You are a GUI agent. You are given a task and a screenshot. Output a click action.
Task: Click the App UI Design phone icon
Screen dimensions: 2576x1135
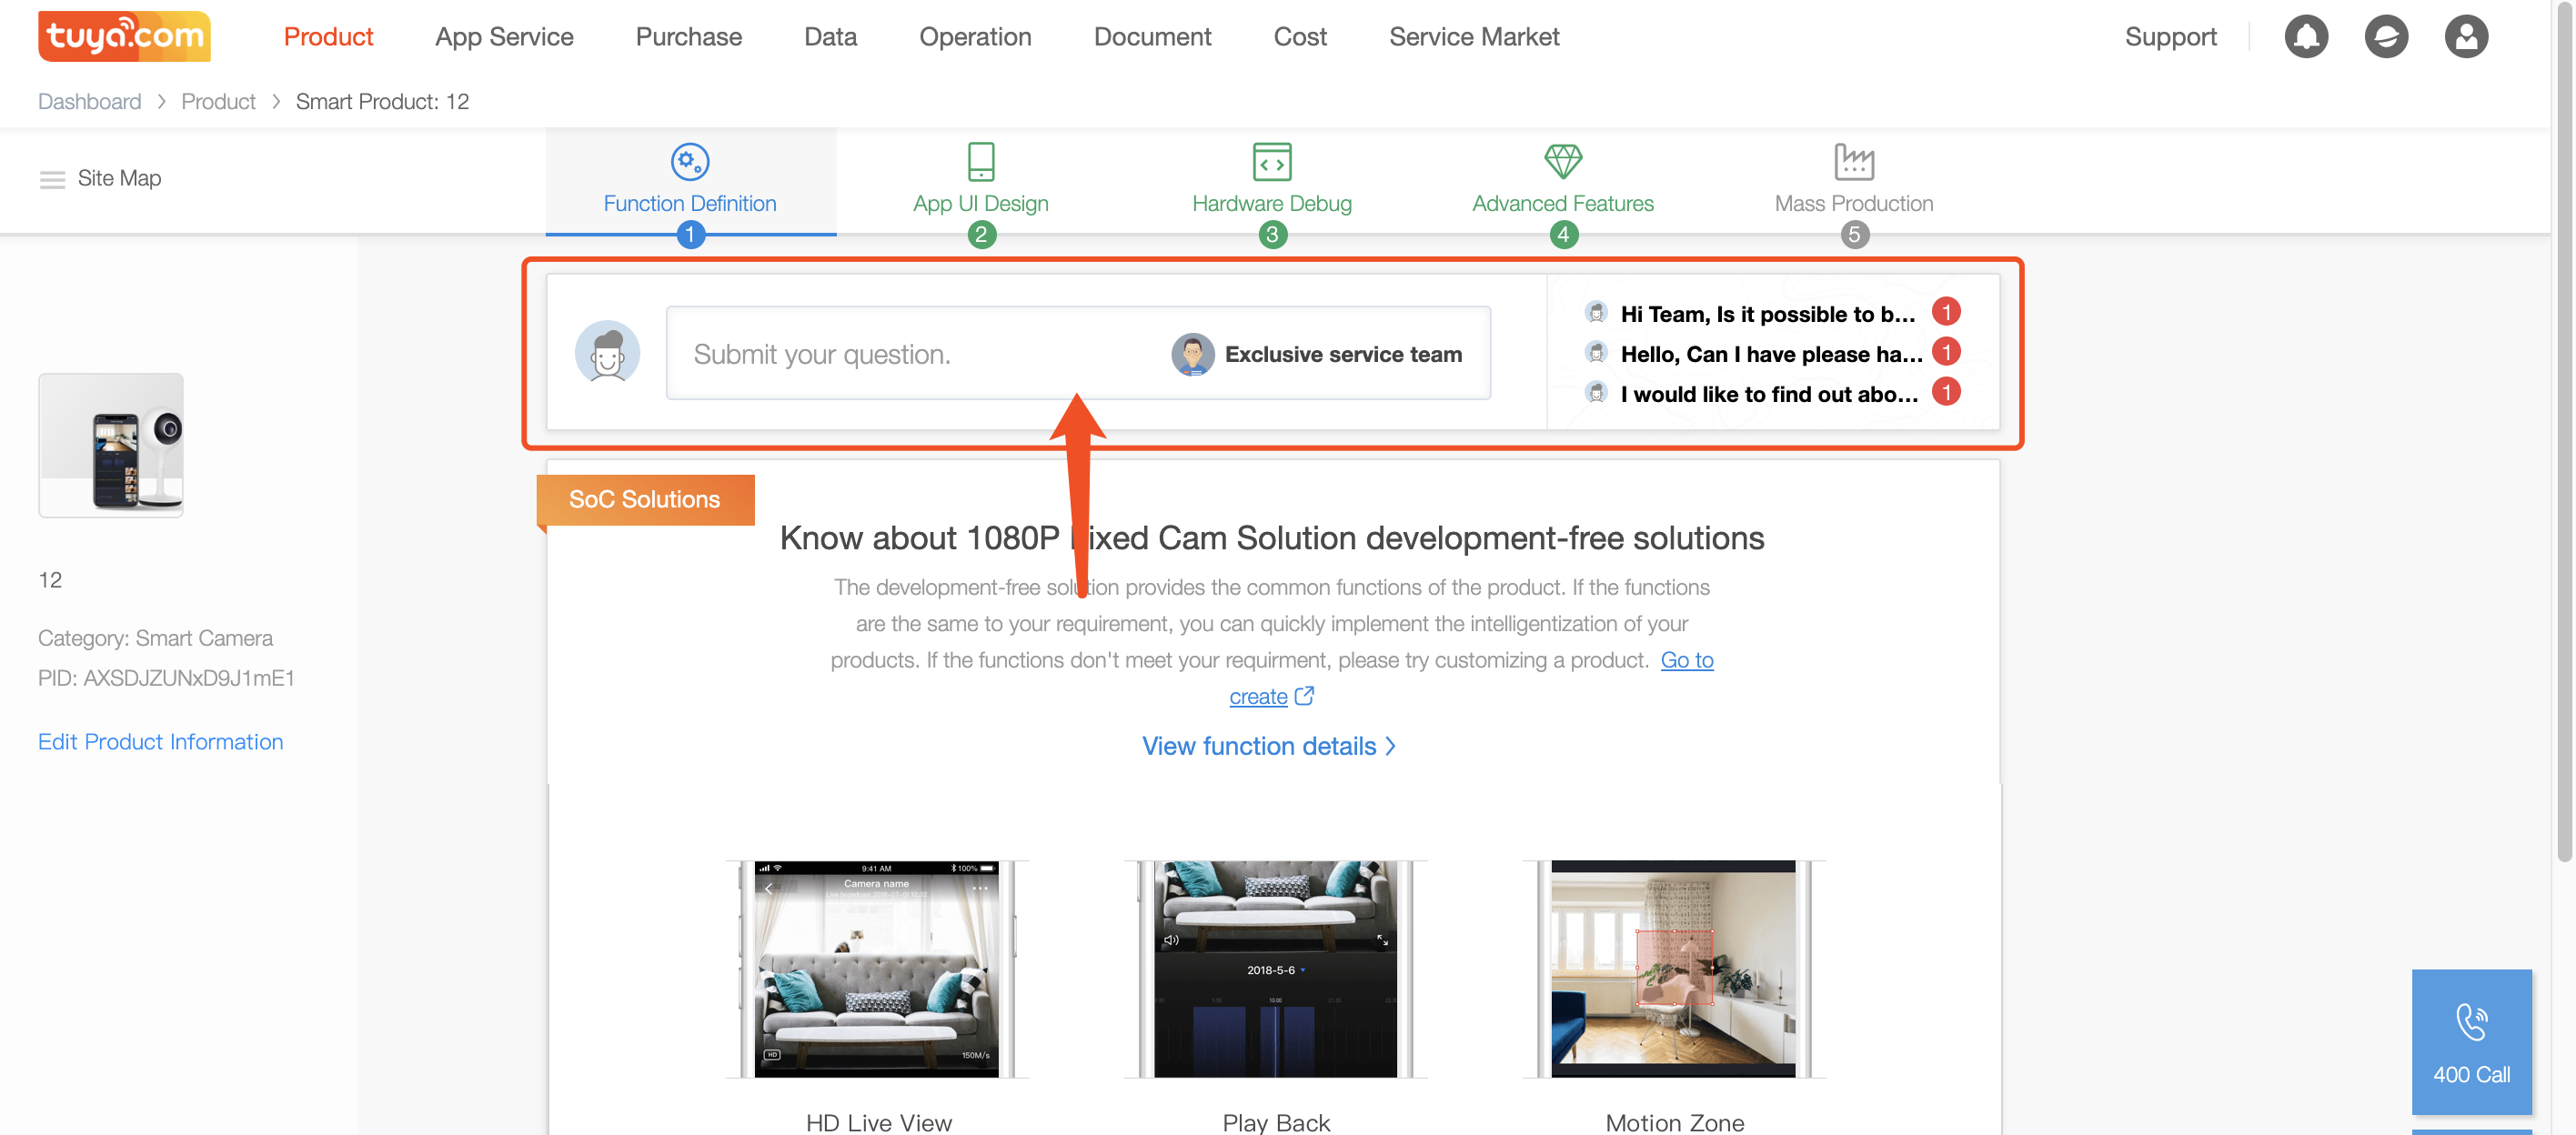(x=981, y=161)
